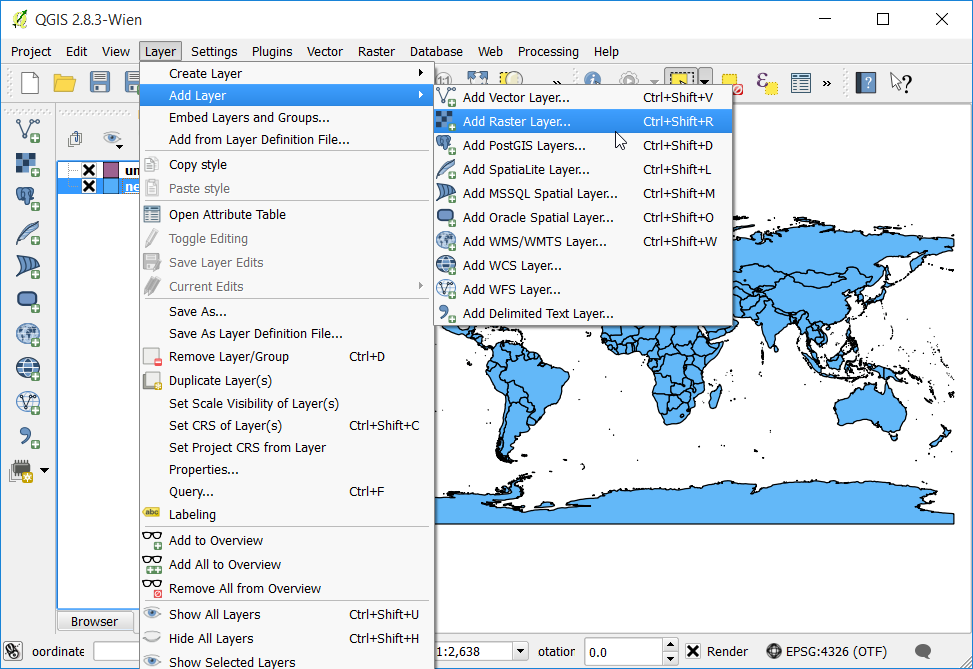Select Duplicate Layer(s) in the Layer menu
This screenshot has height=669, width=973.
(287, 380)
